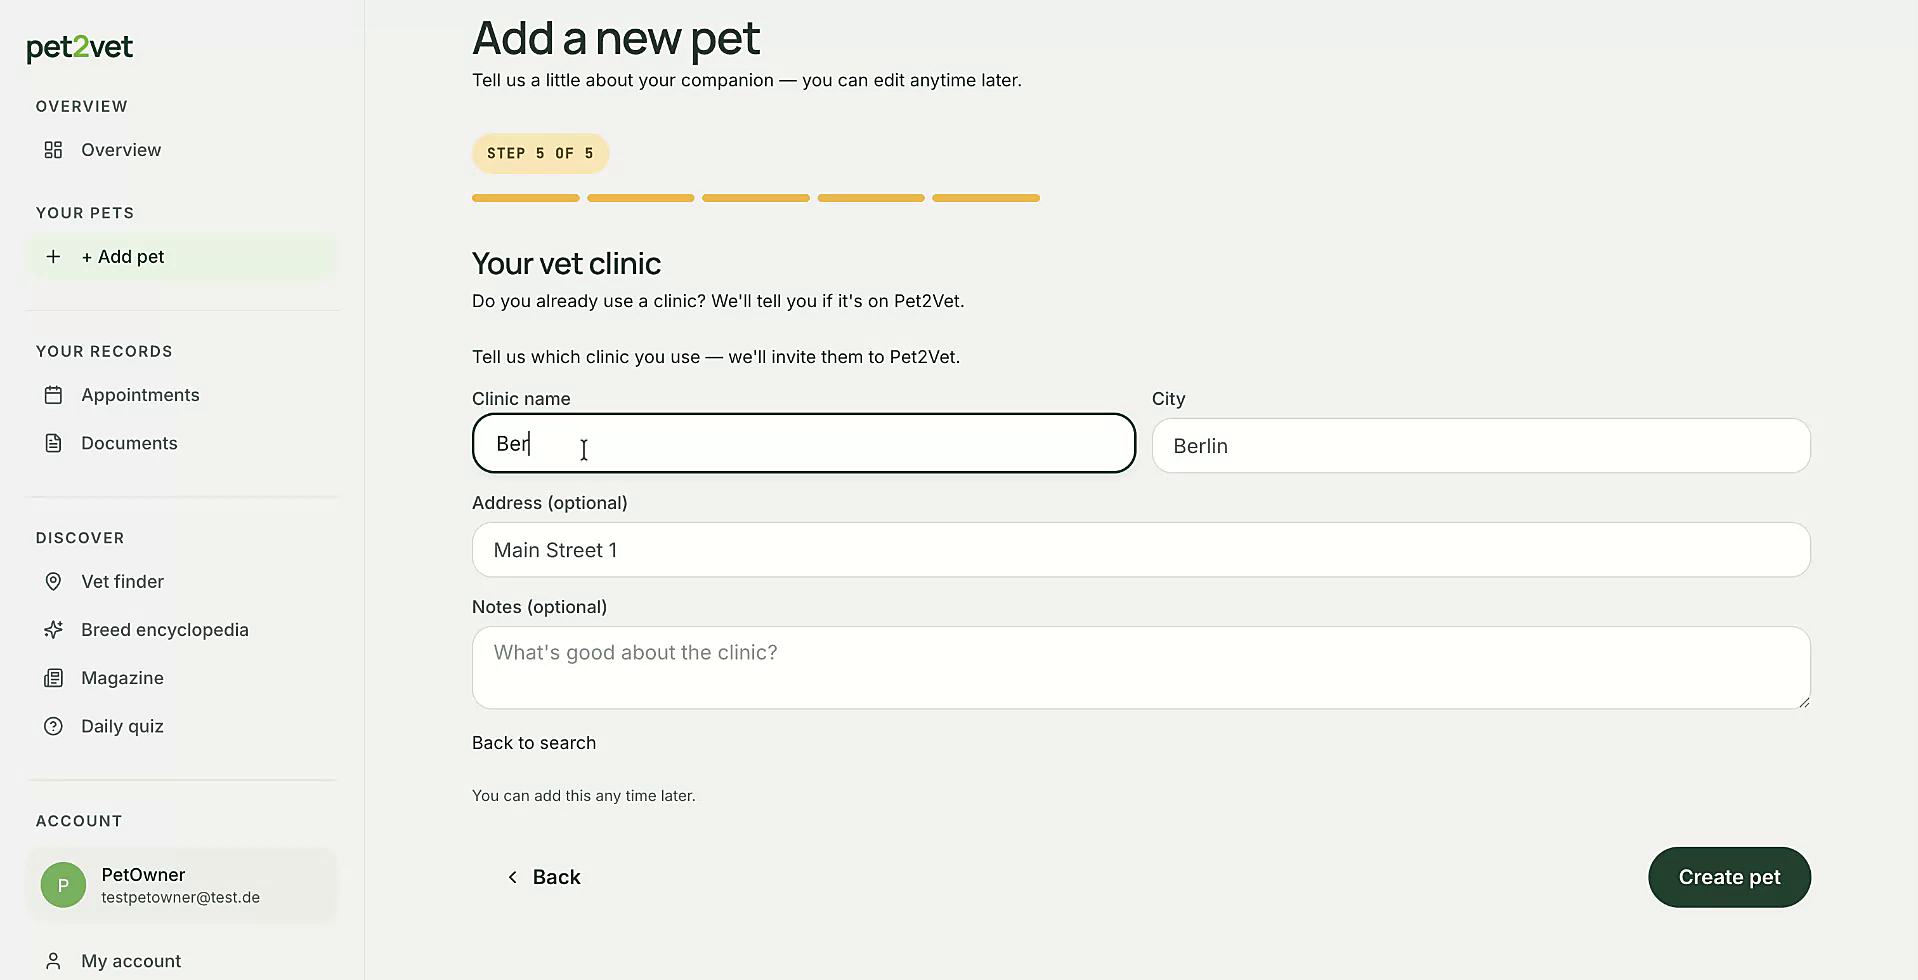1918x980 pixels.
Task: Click the pet2vet logo
Action: coord(80,47)
